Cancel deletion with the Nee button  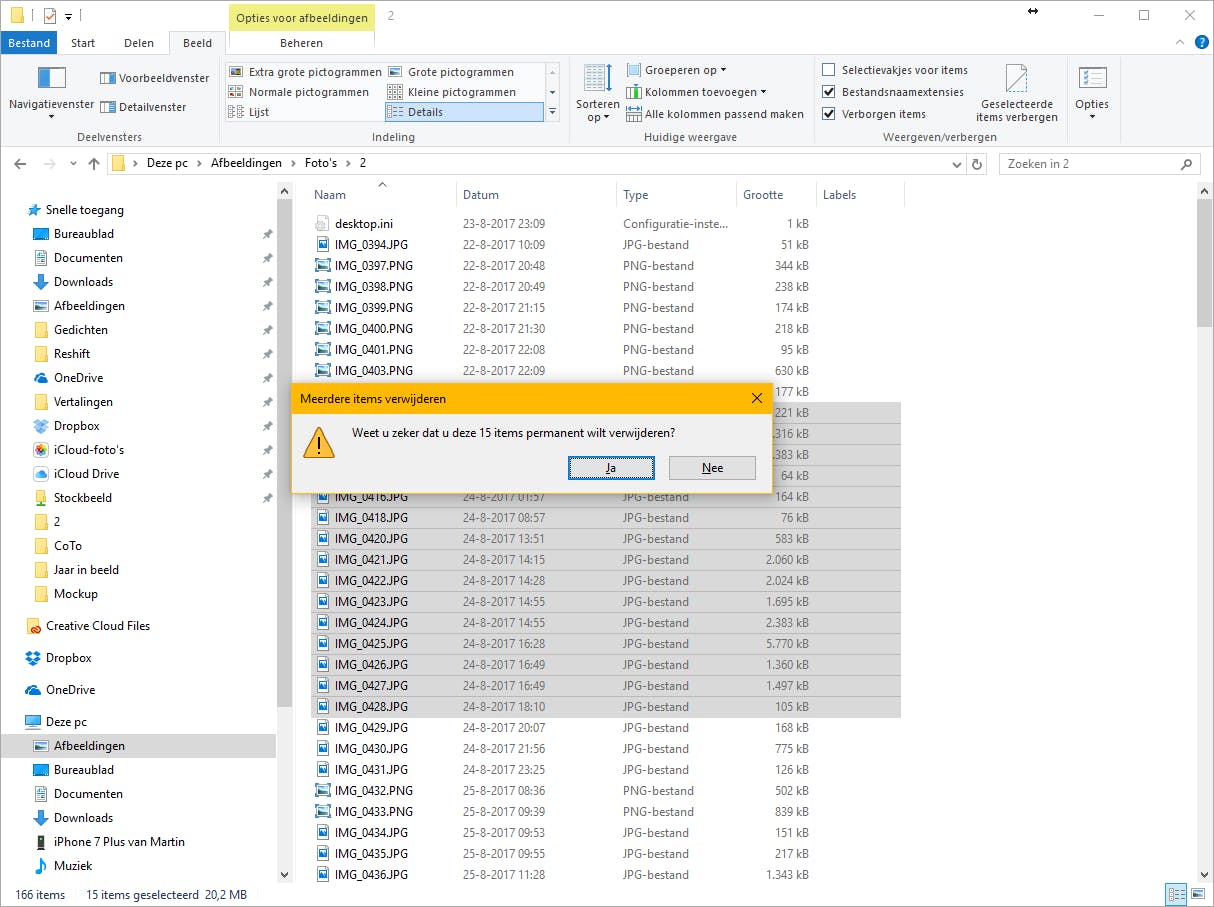point(712,468)
